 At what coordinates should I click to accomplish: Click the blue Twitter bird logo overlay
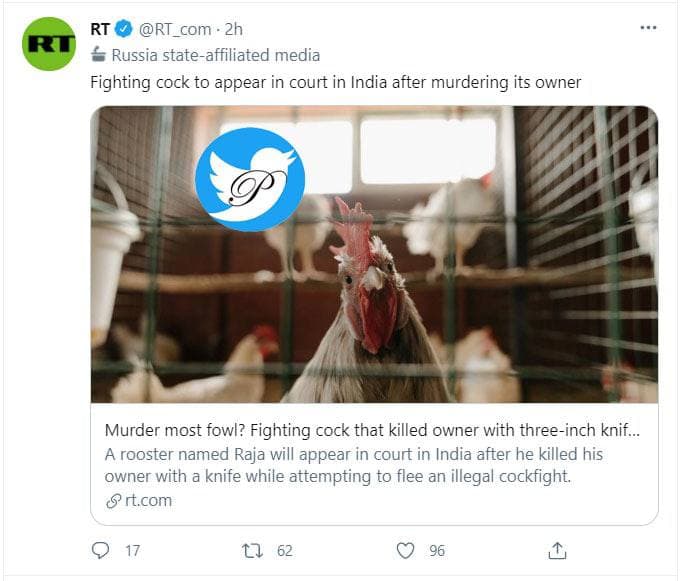point(249,179)
